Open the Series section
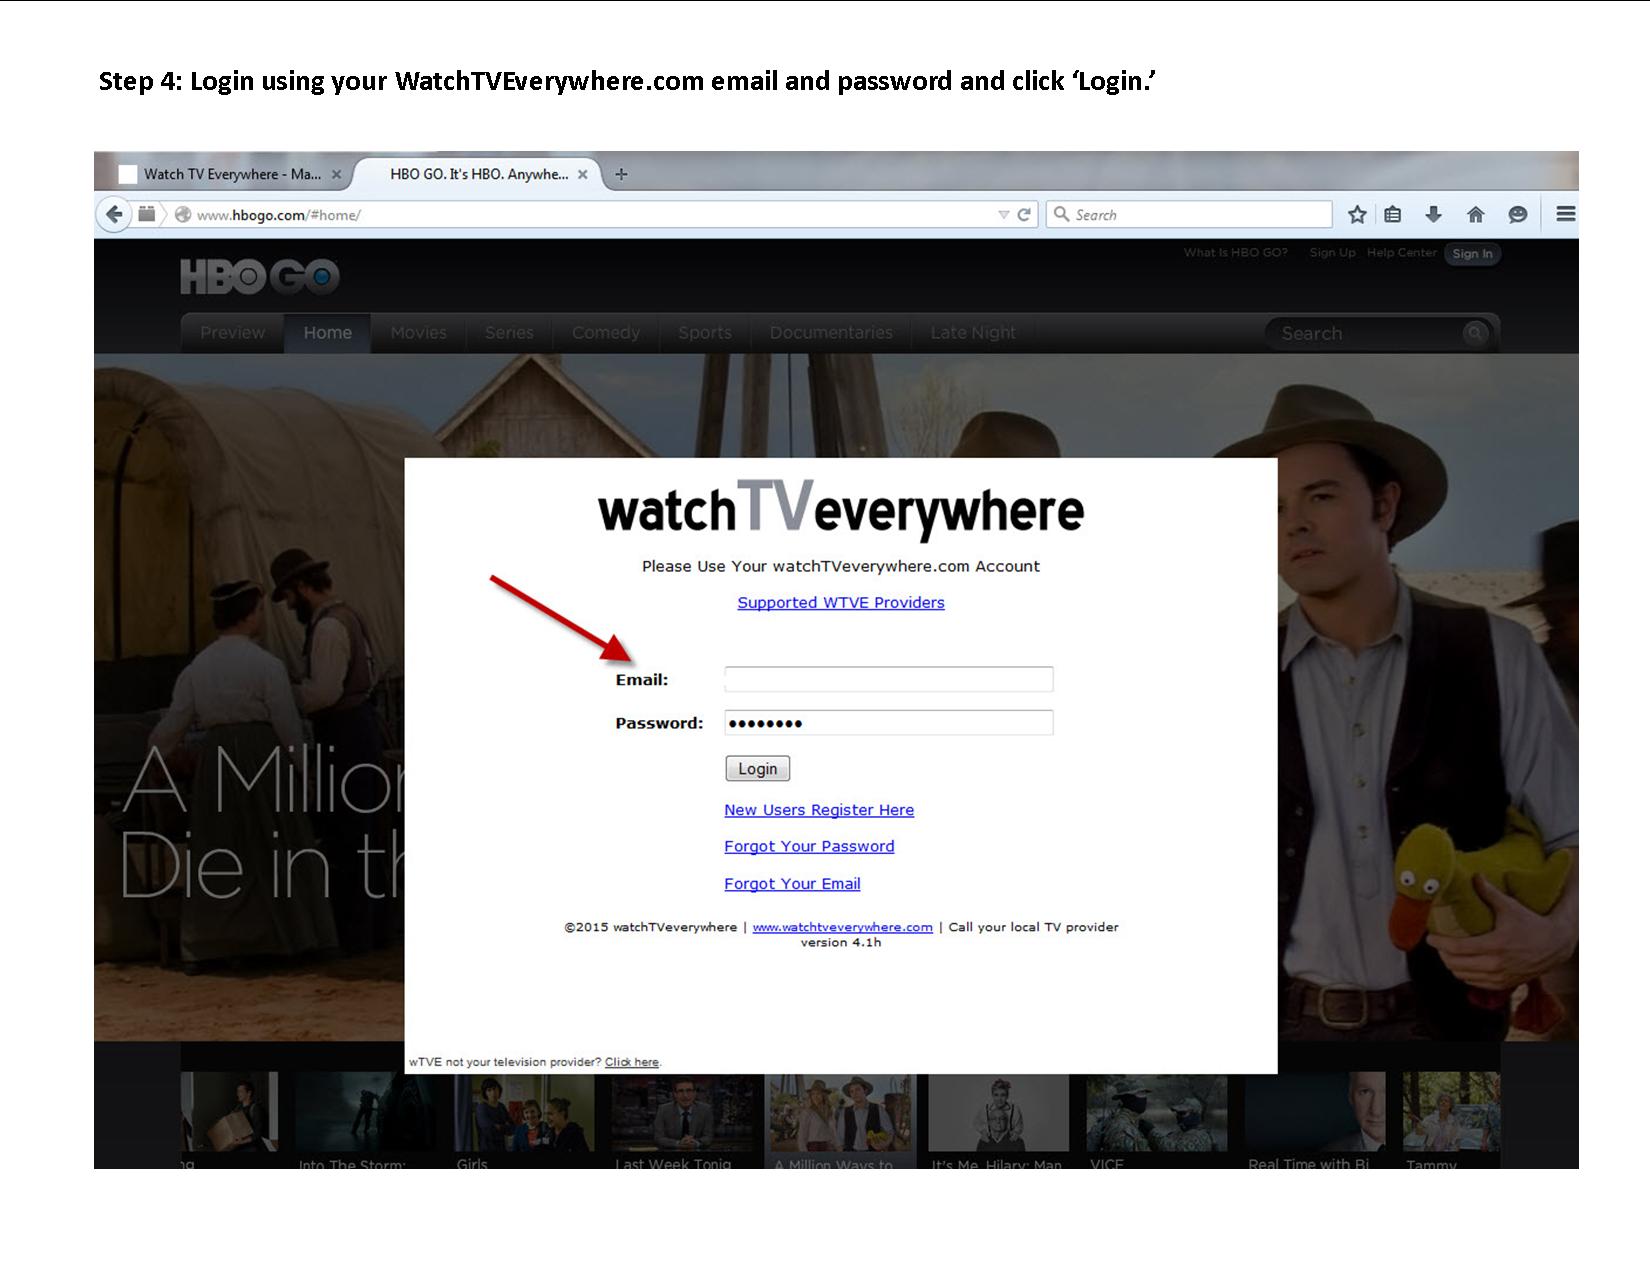Image resolution: width=1650 pixels, height=1275 pixels. [509, 333]
